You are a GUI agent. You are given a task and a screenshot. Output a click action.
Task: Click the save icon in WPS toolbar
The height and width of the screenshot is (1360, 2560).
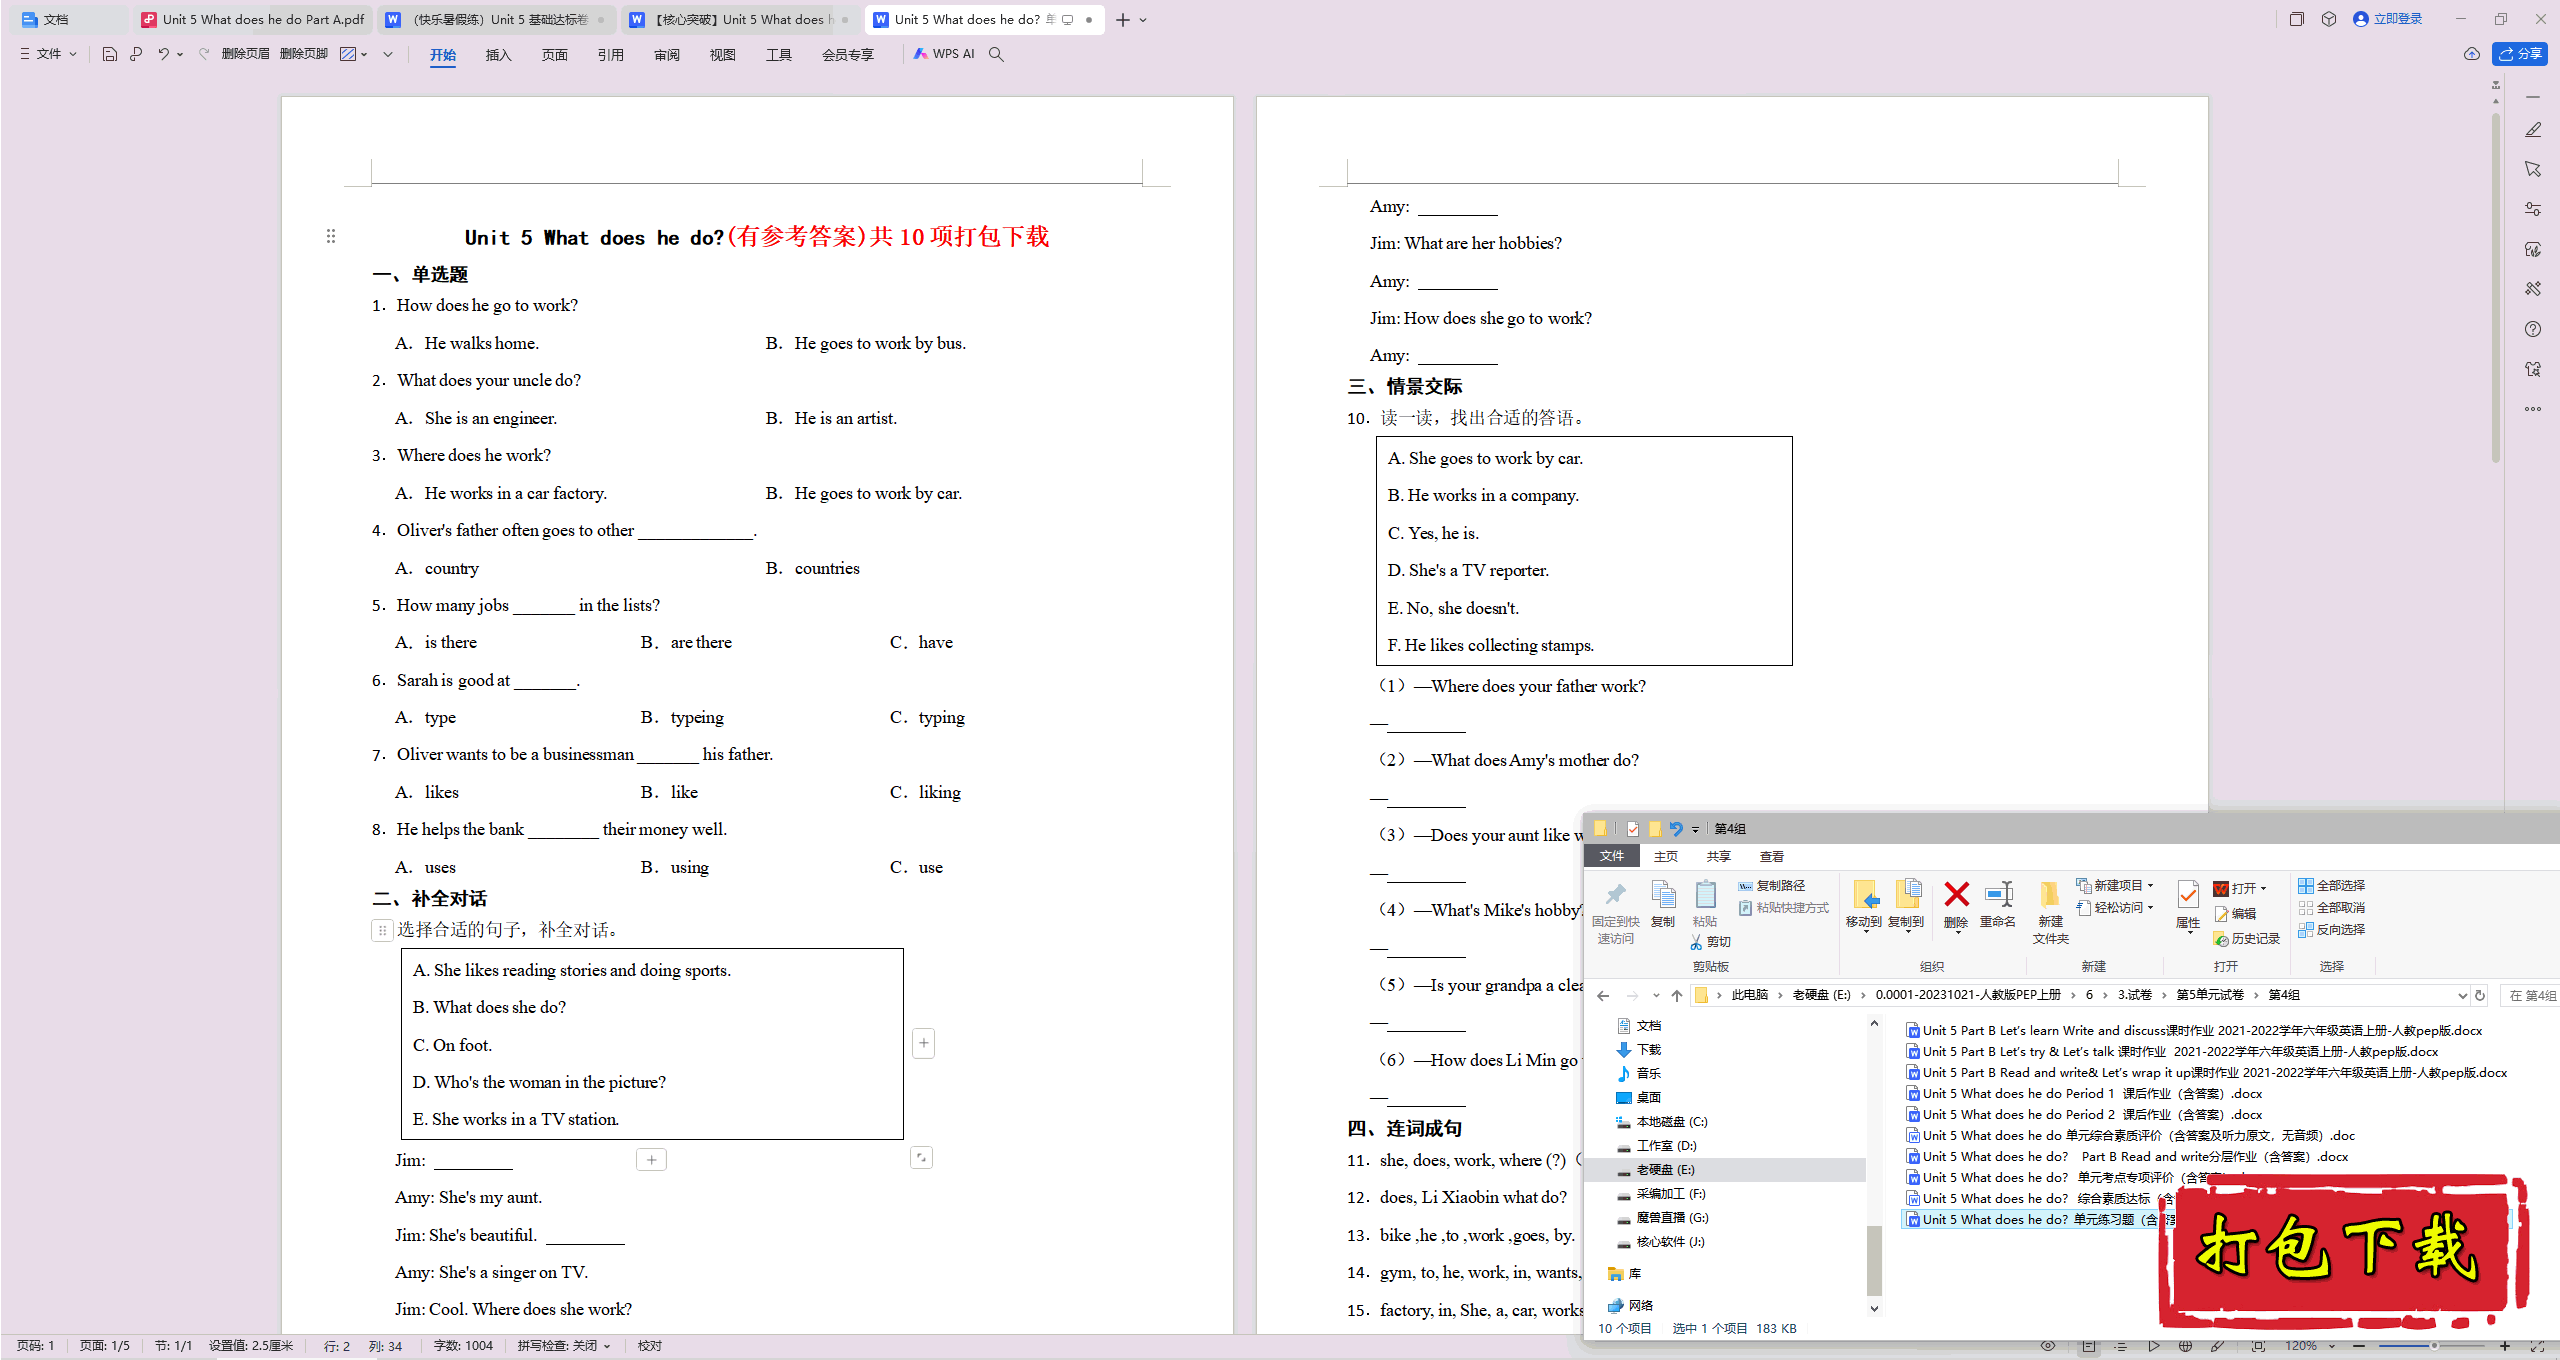[110, 54]
